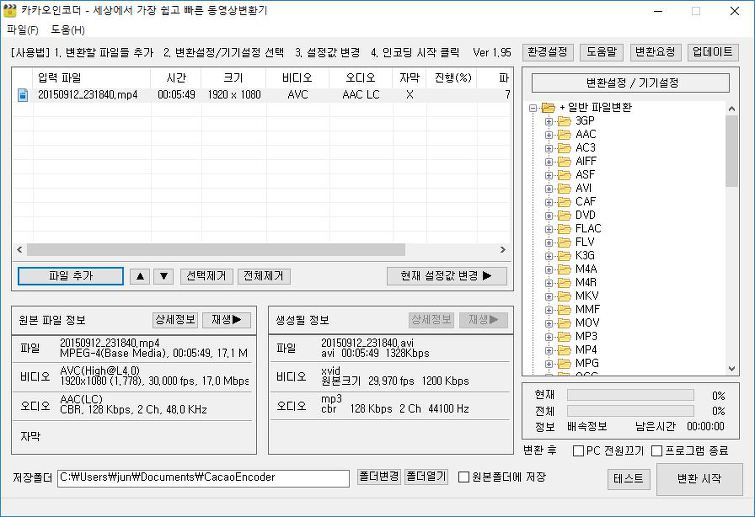Click the AC3 folder icon
This screenshot has height=517, width=755.
point(564,148)
